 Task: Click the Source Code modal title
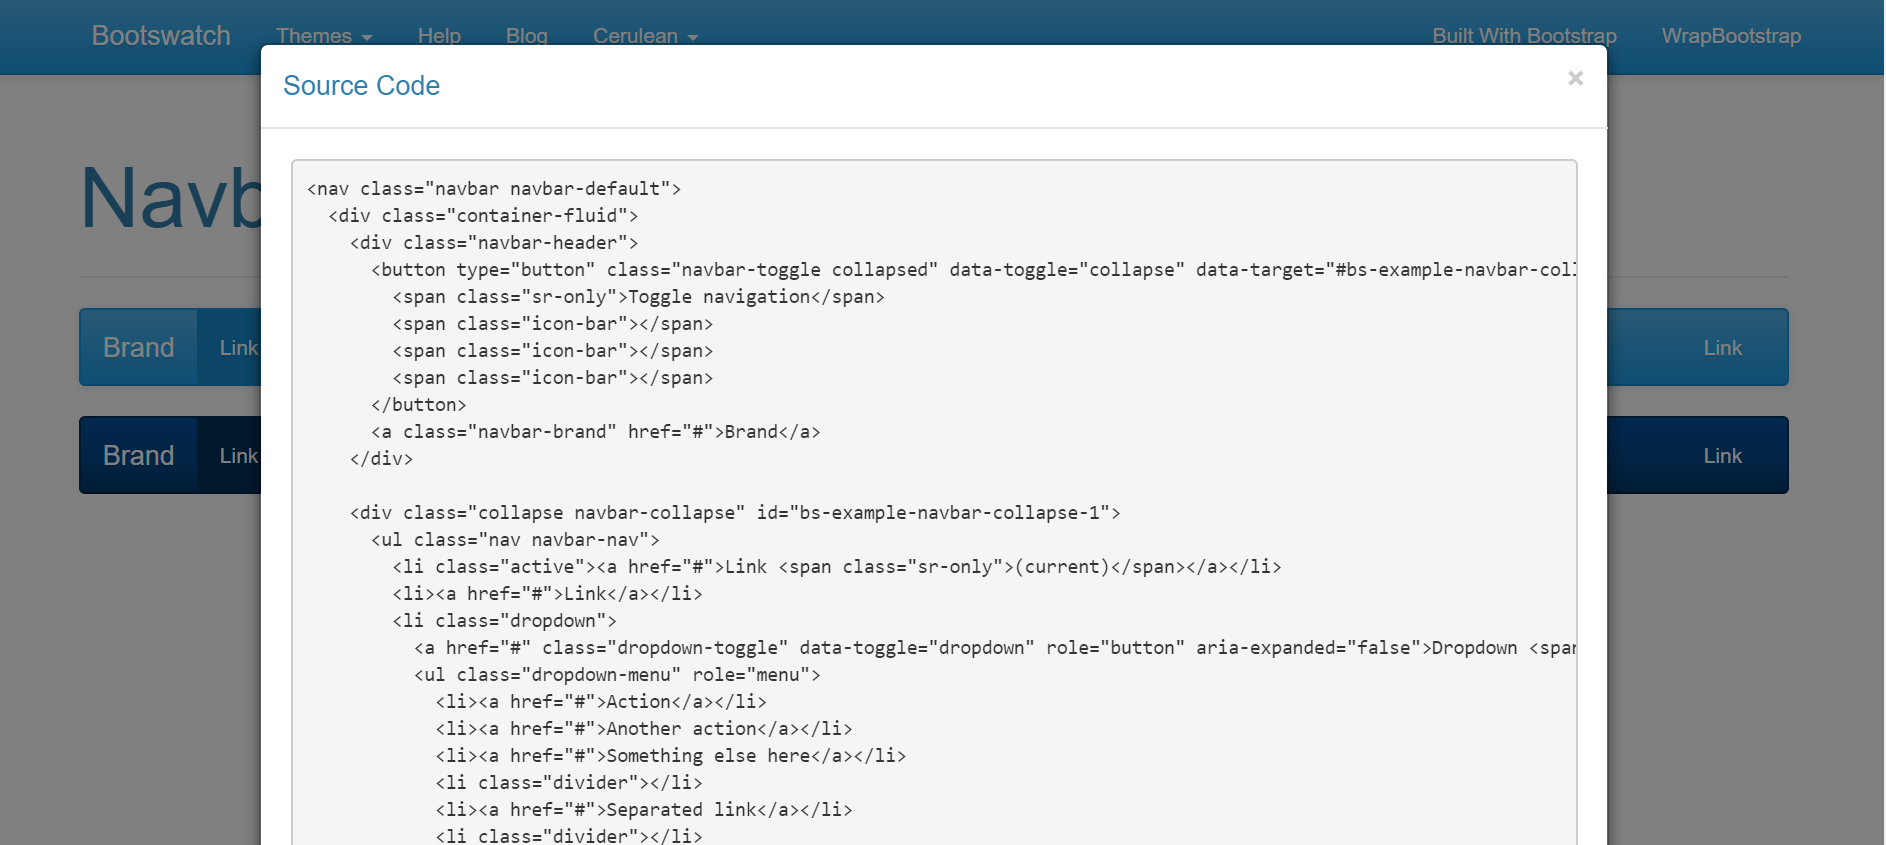pyautogui.click(x=361, y=86)
